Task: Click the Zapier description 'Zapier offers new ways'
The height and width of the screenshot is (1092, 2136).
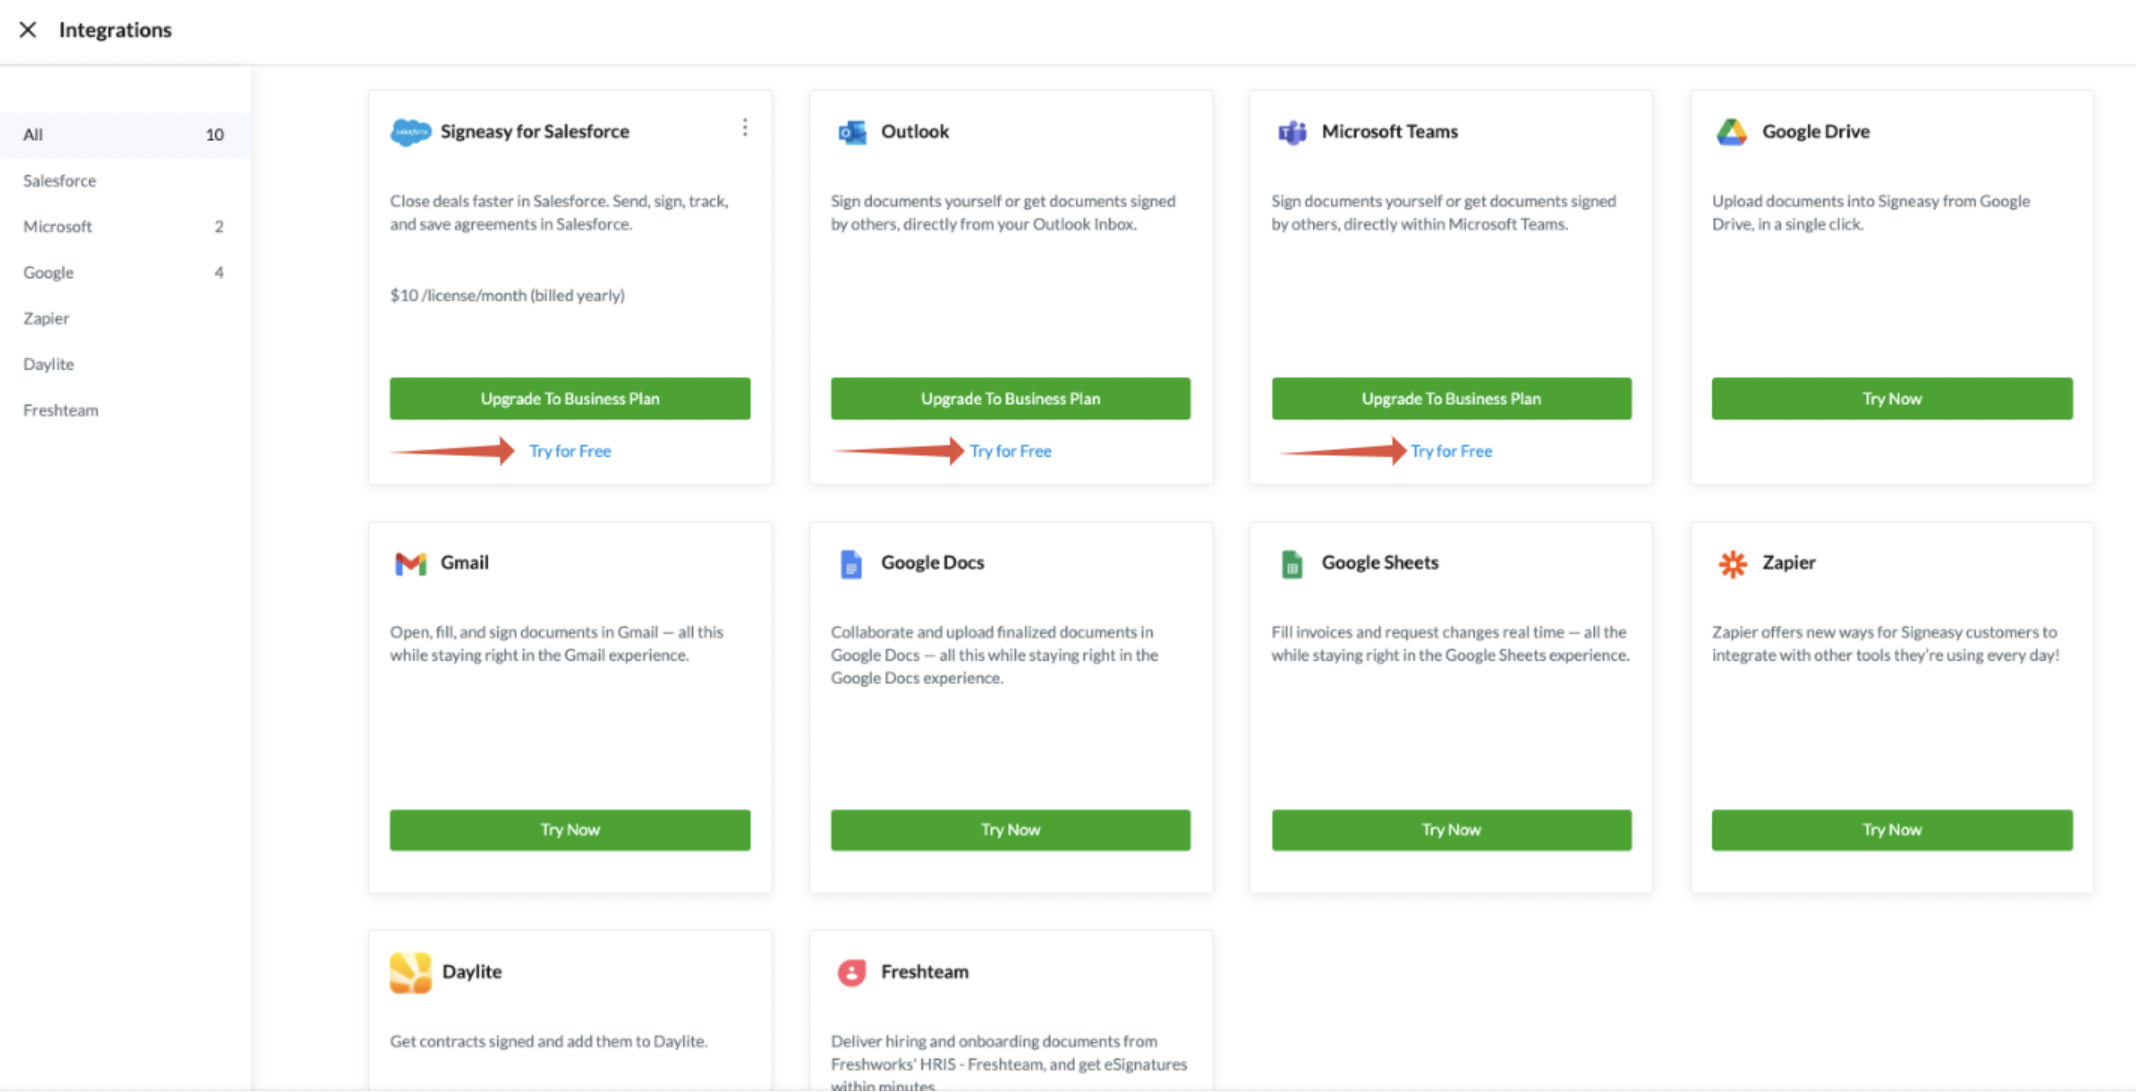Action: [x=1886, y=644]
